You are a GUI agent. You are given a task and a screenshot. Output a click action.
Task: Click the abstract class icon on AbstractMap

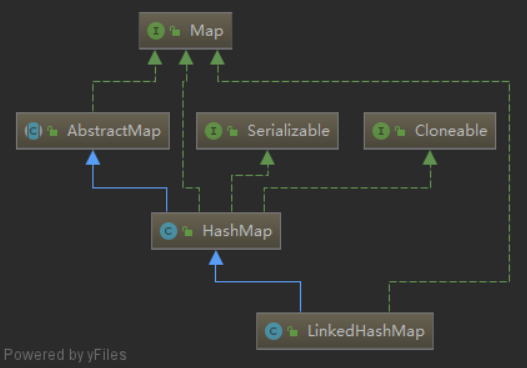tap(34, 131)
